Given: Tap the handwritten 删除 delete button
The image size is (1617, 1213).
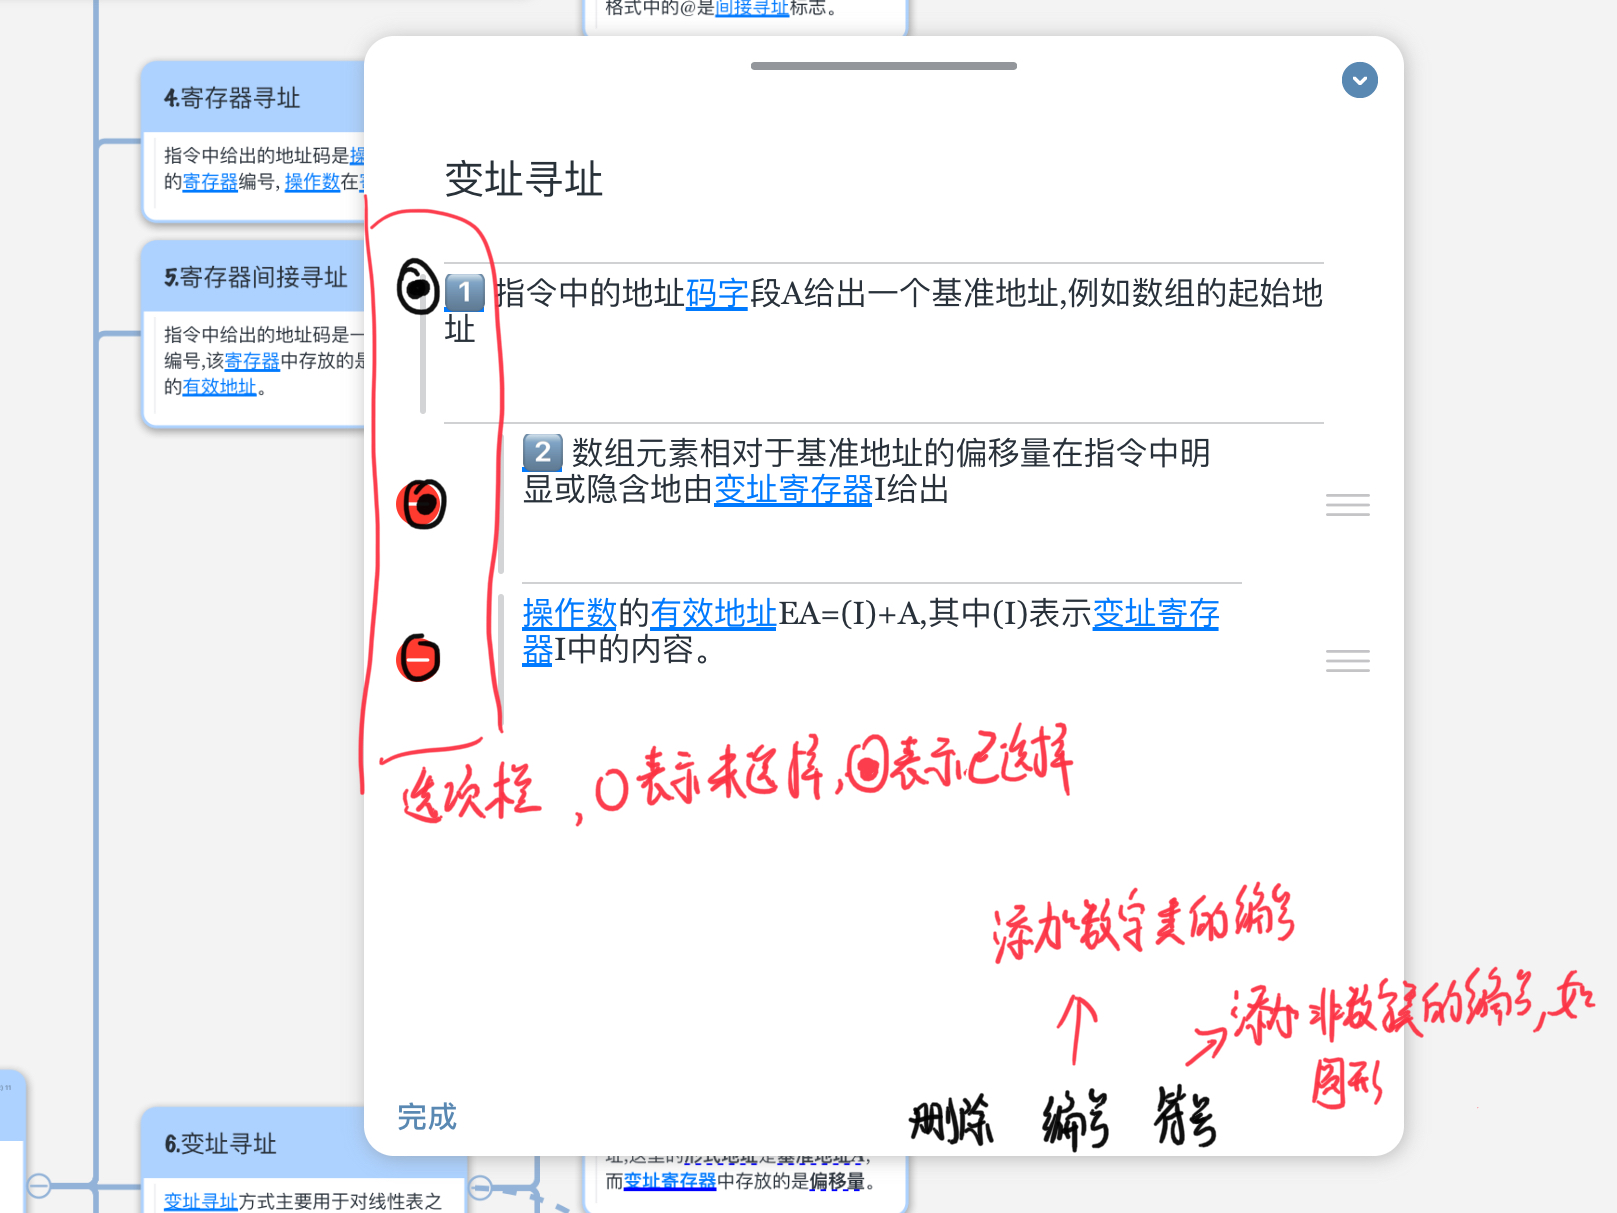Looking at the screenshot, I should [951, 1120].
